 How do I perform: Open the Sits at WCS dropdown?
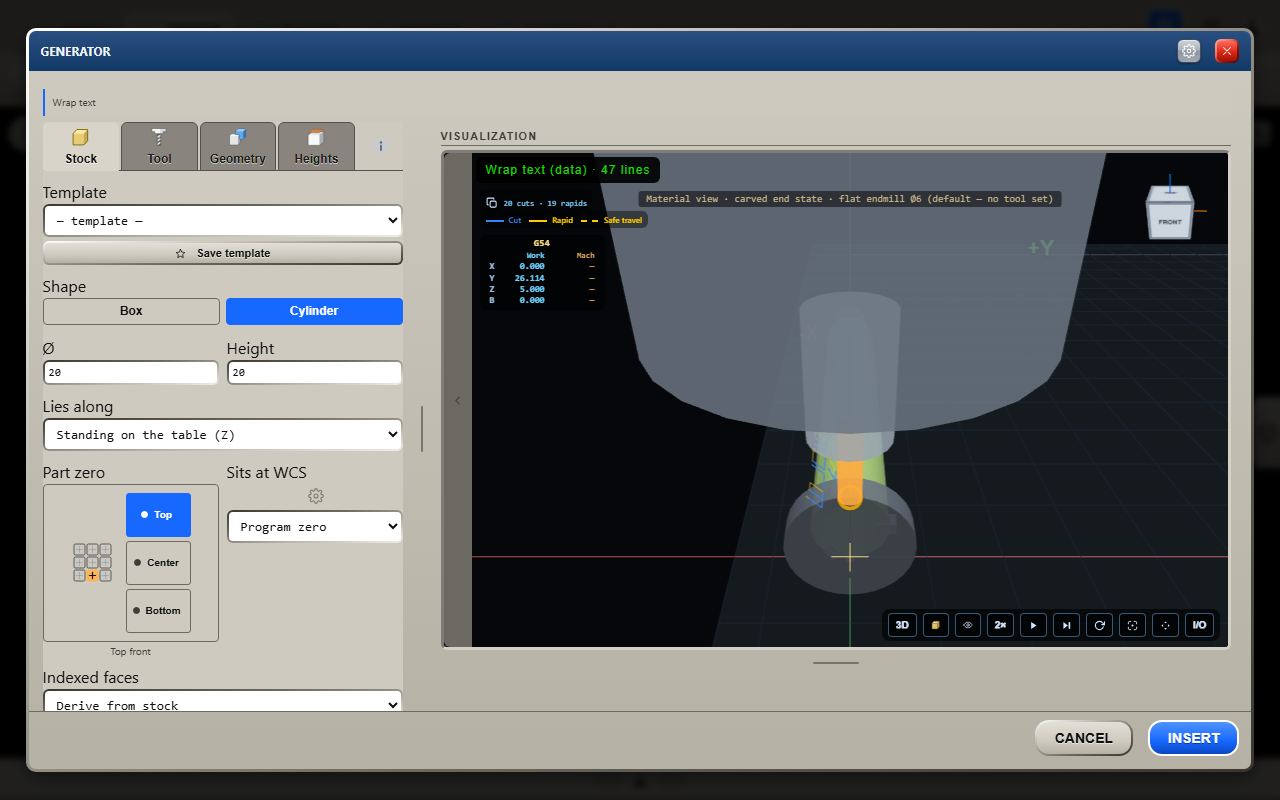(x=314, y=527)
